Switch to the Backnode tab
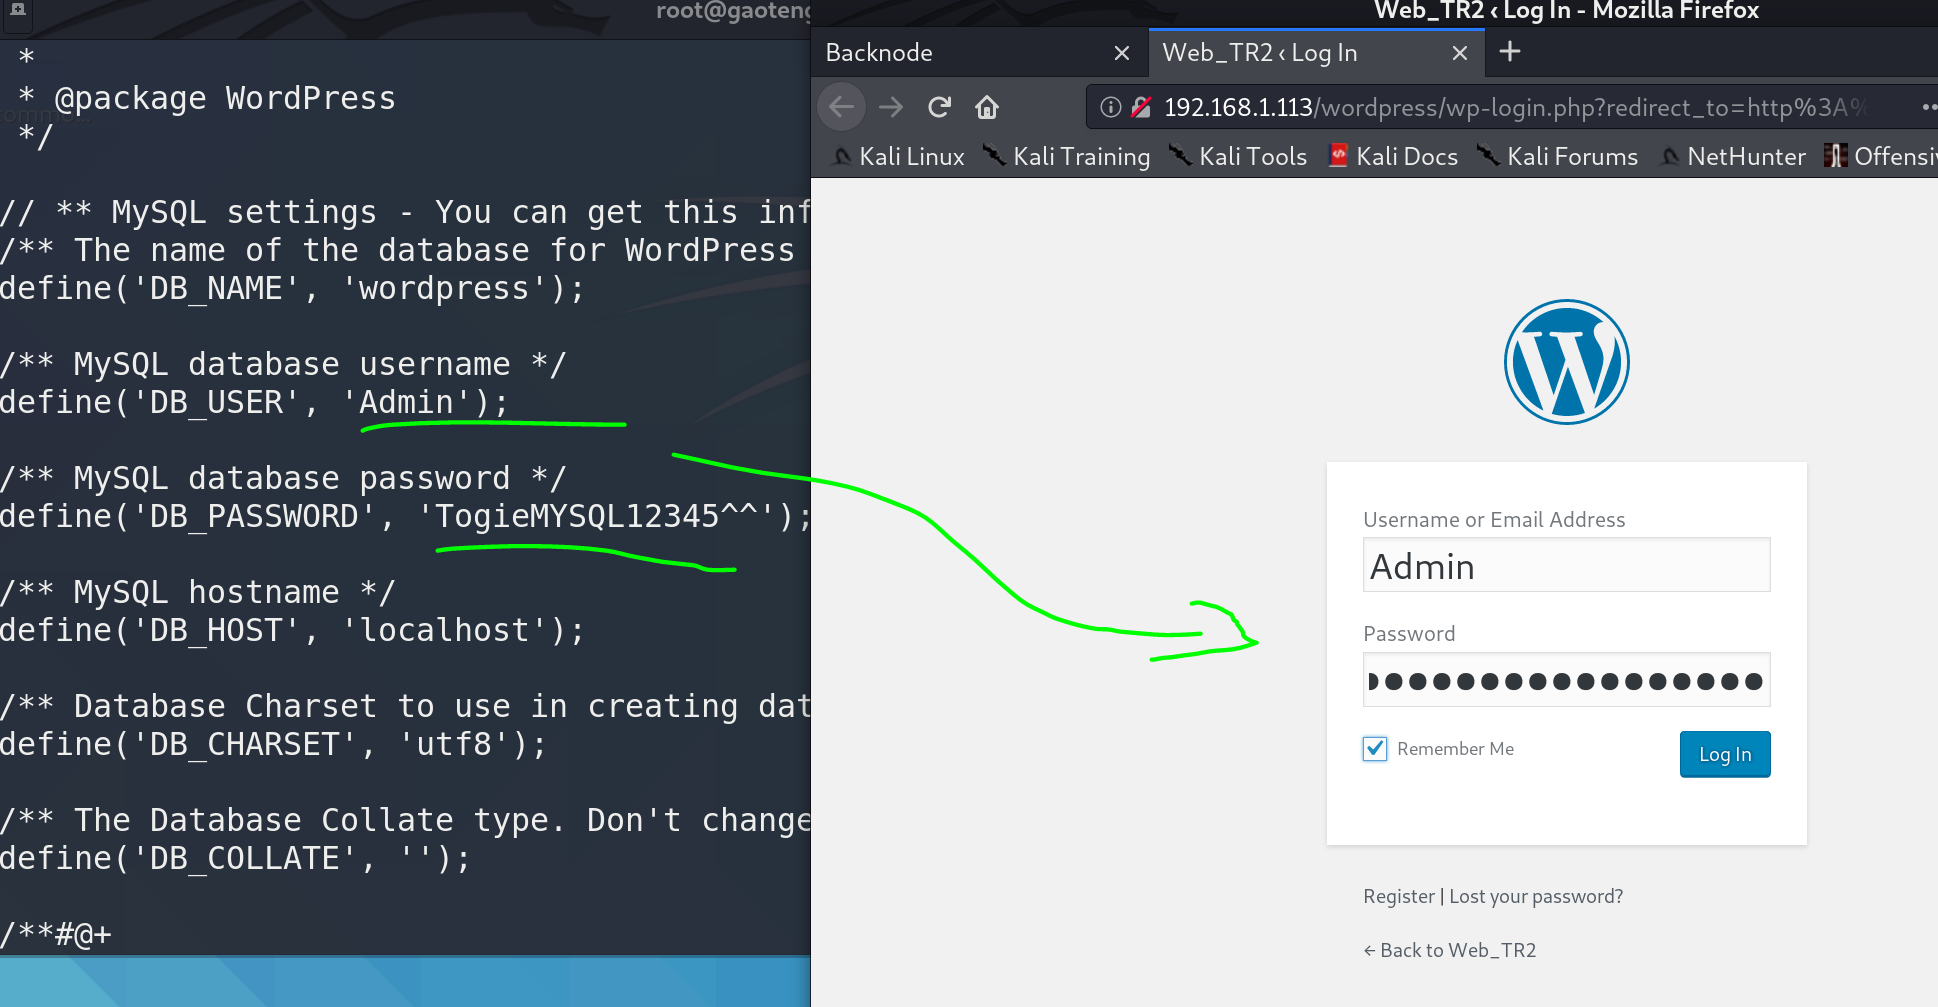The image size is (1938, 1007). (960, 53)
